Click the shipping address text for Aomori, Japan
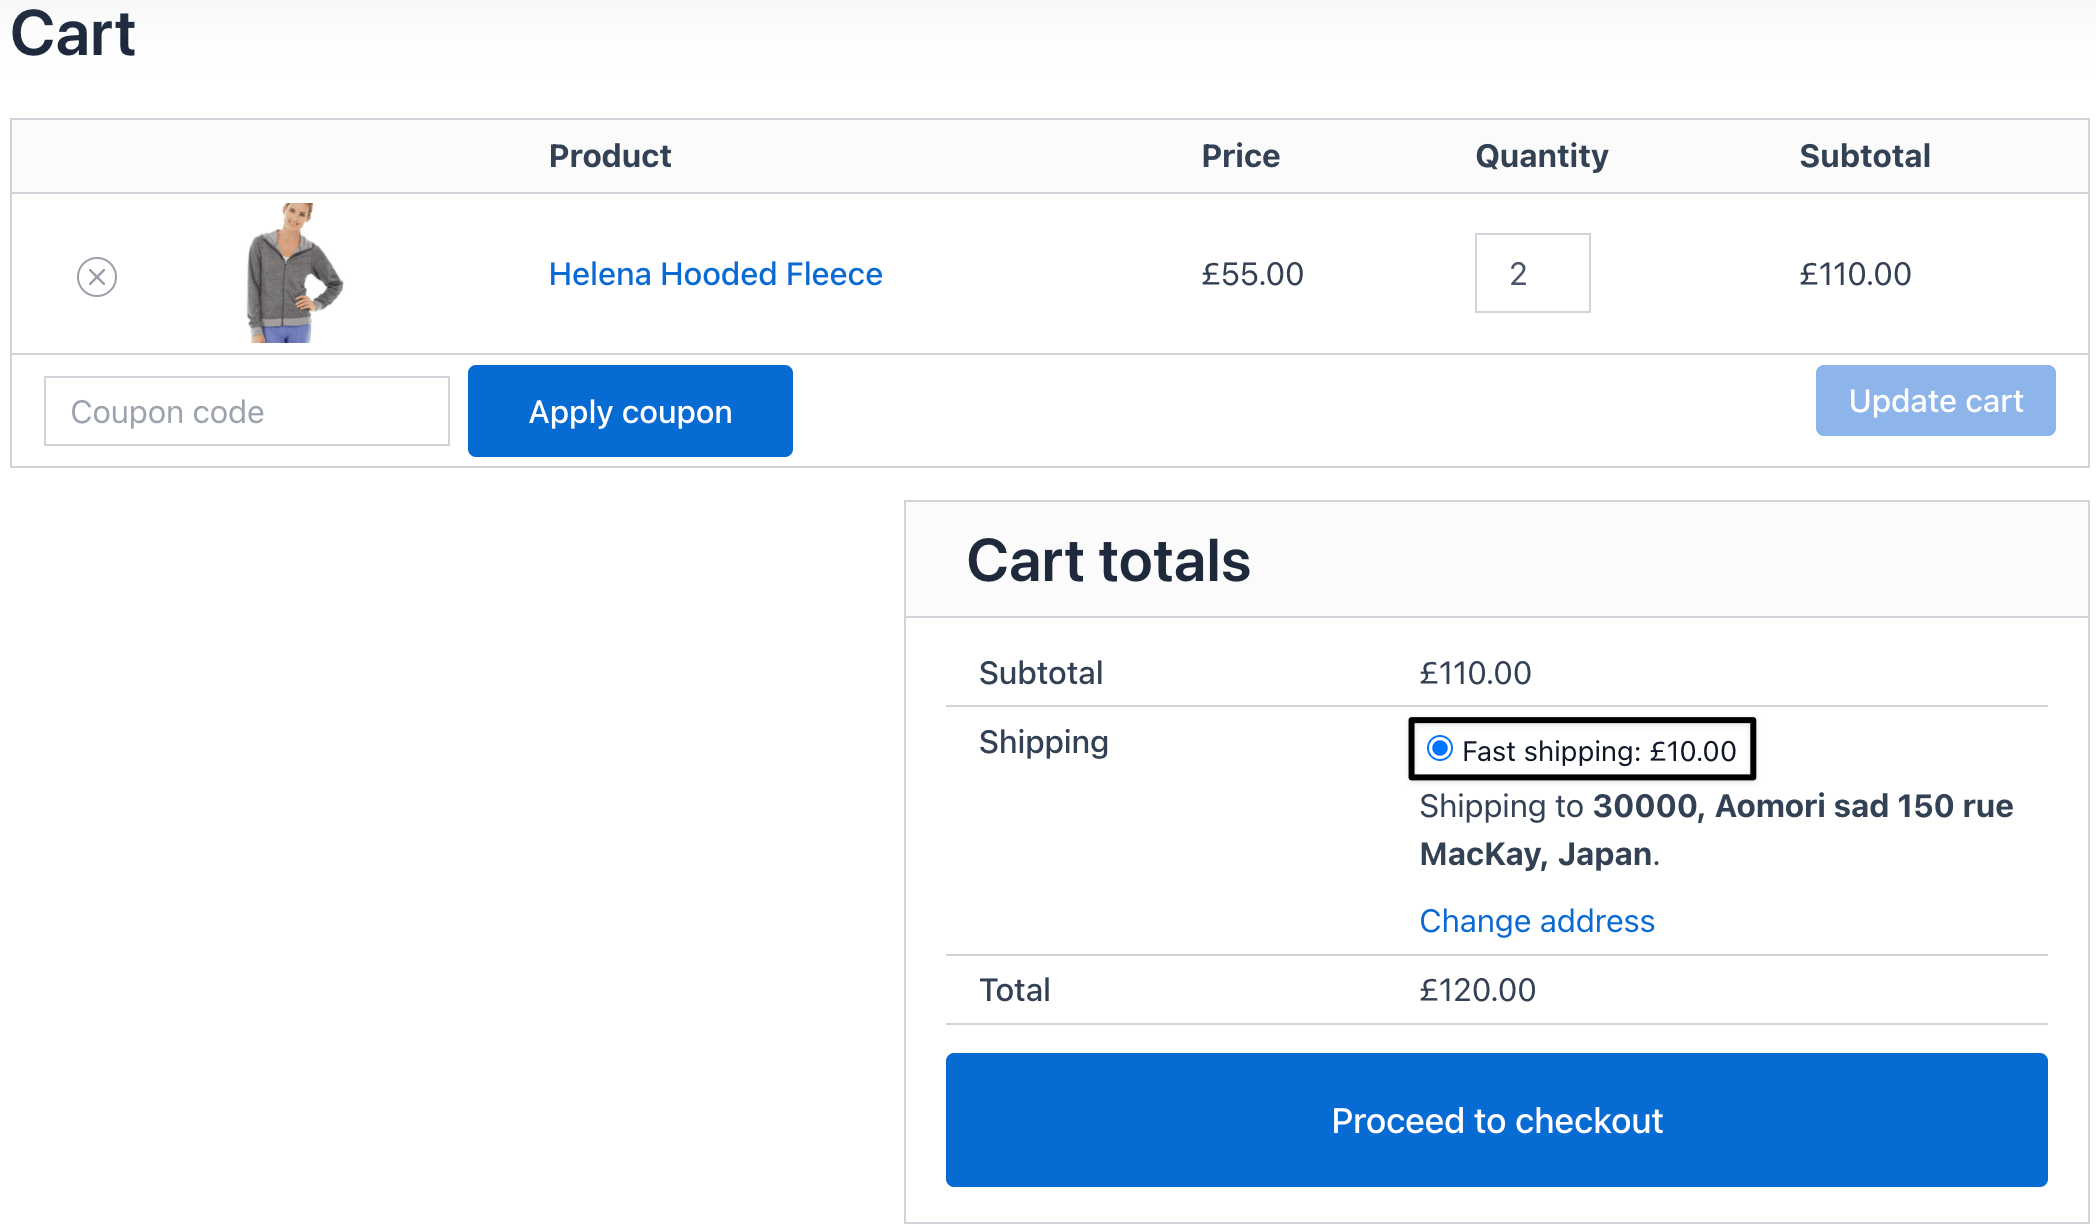The image size is (2096, 1230). coord(1716,830)
